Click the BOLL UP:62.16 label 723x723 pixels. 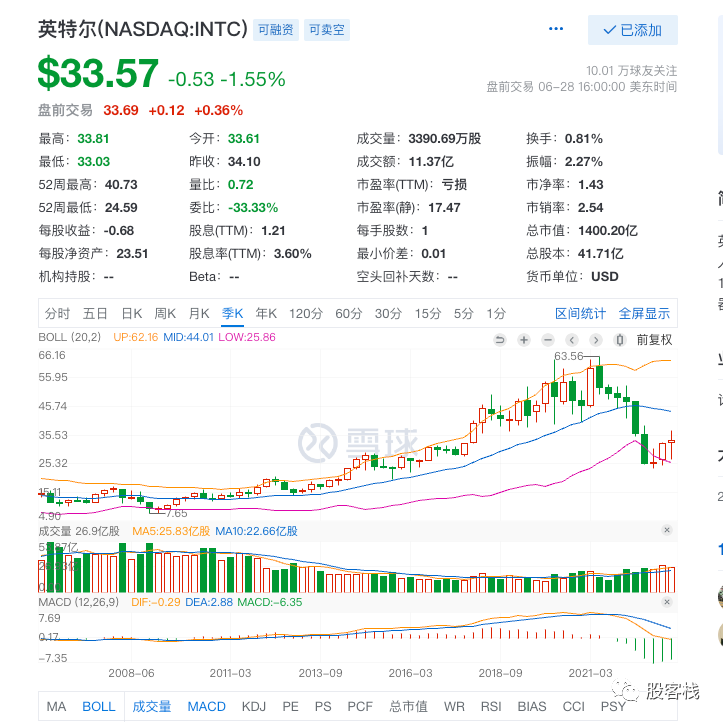(x=136, y=337)
